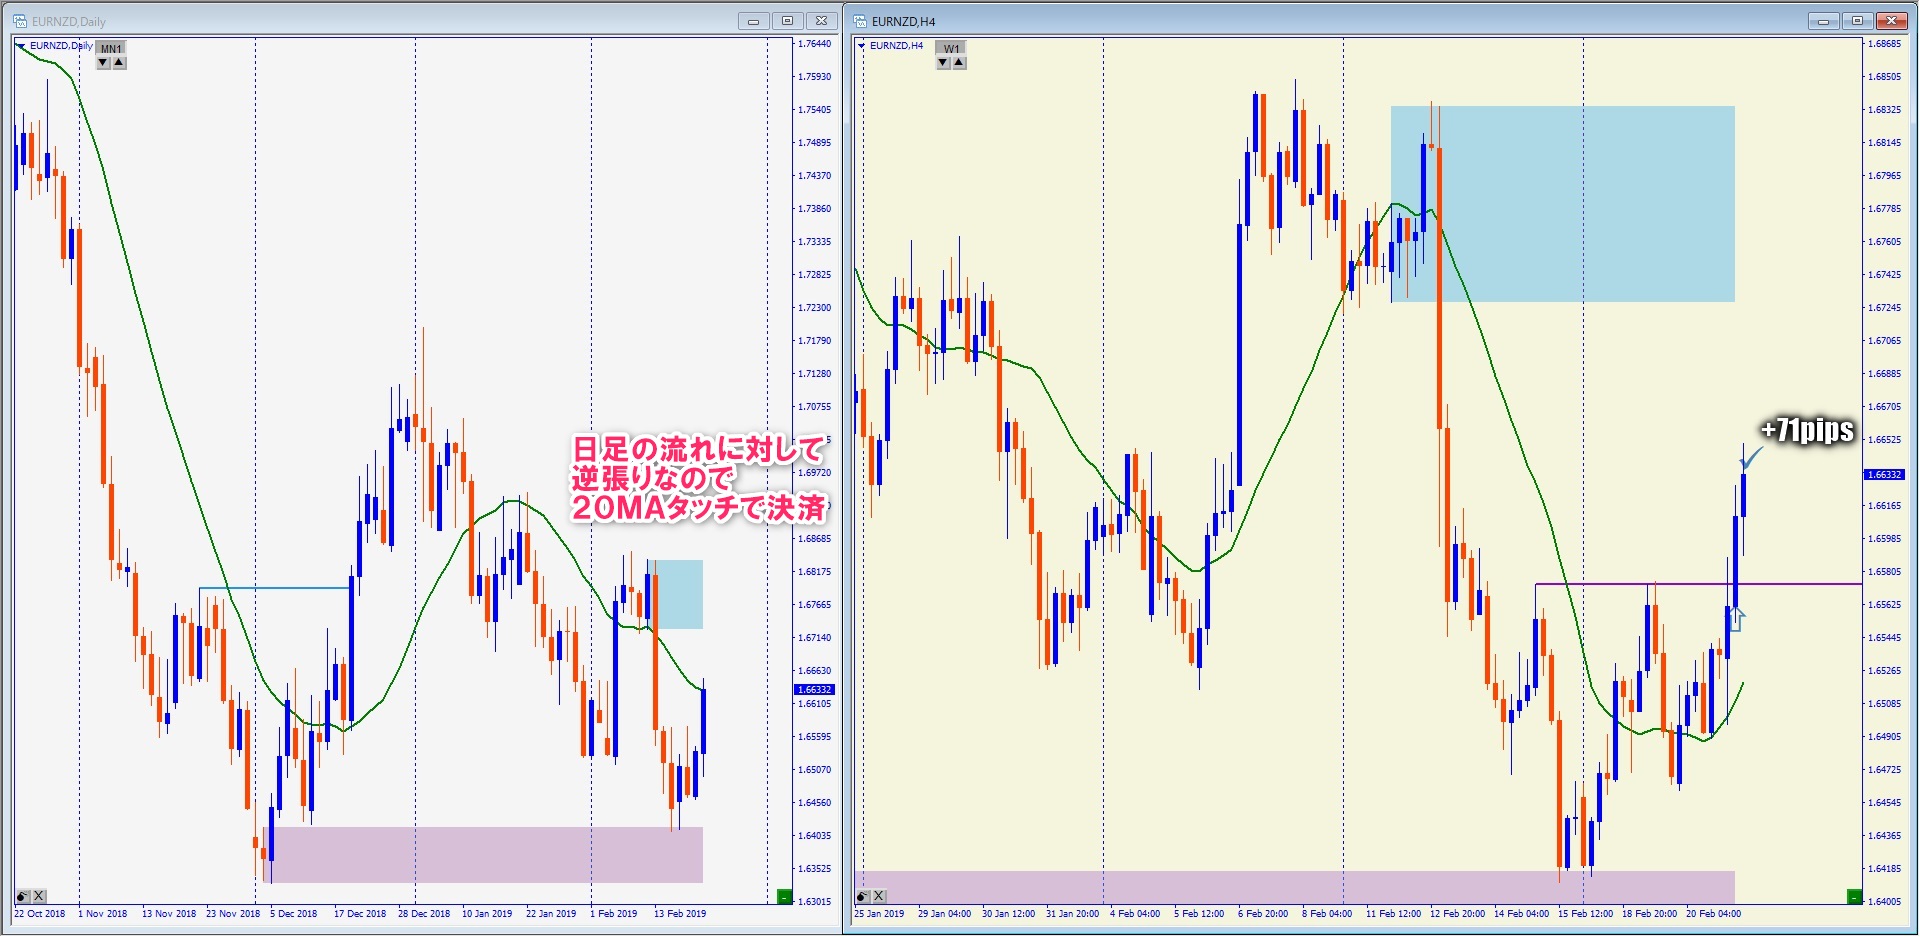
Task: Click the '5 Dec 2018' date label
Action: pos(293,913)
